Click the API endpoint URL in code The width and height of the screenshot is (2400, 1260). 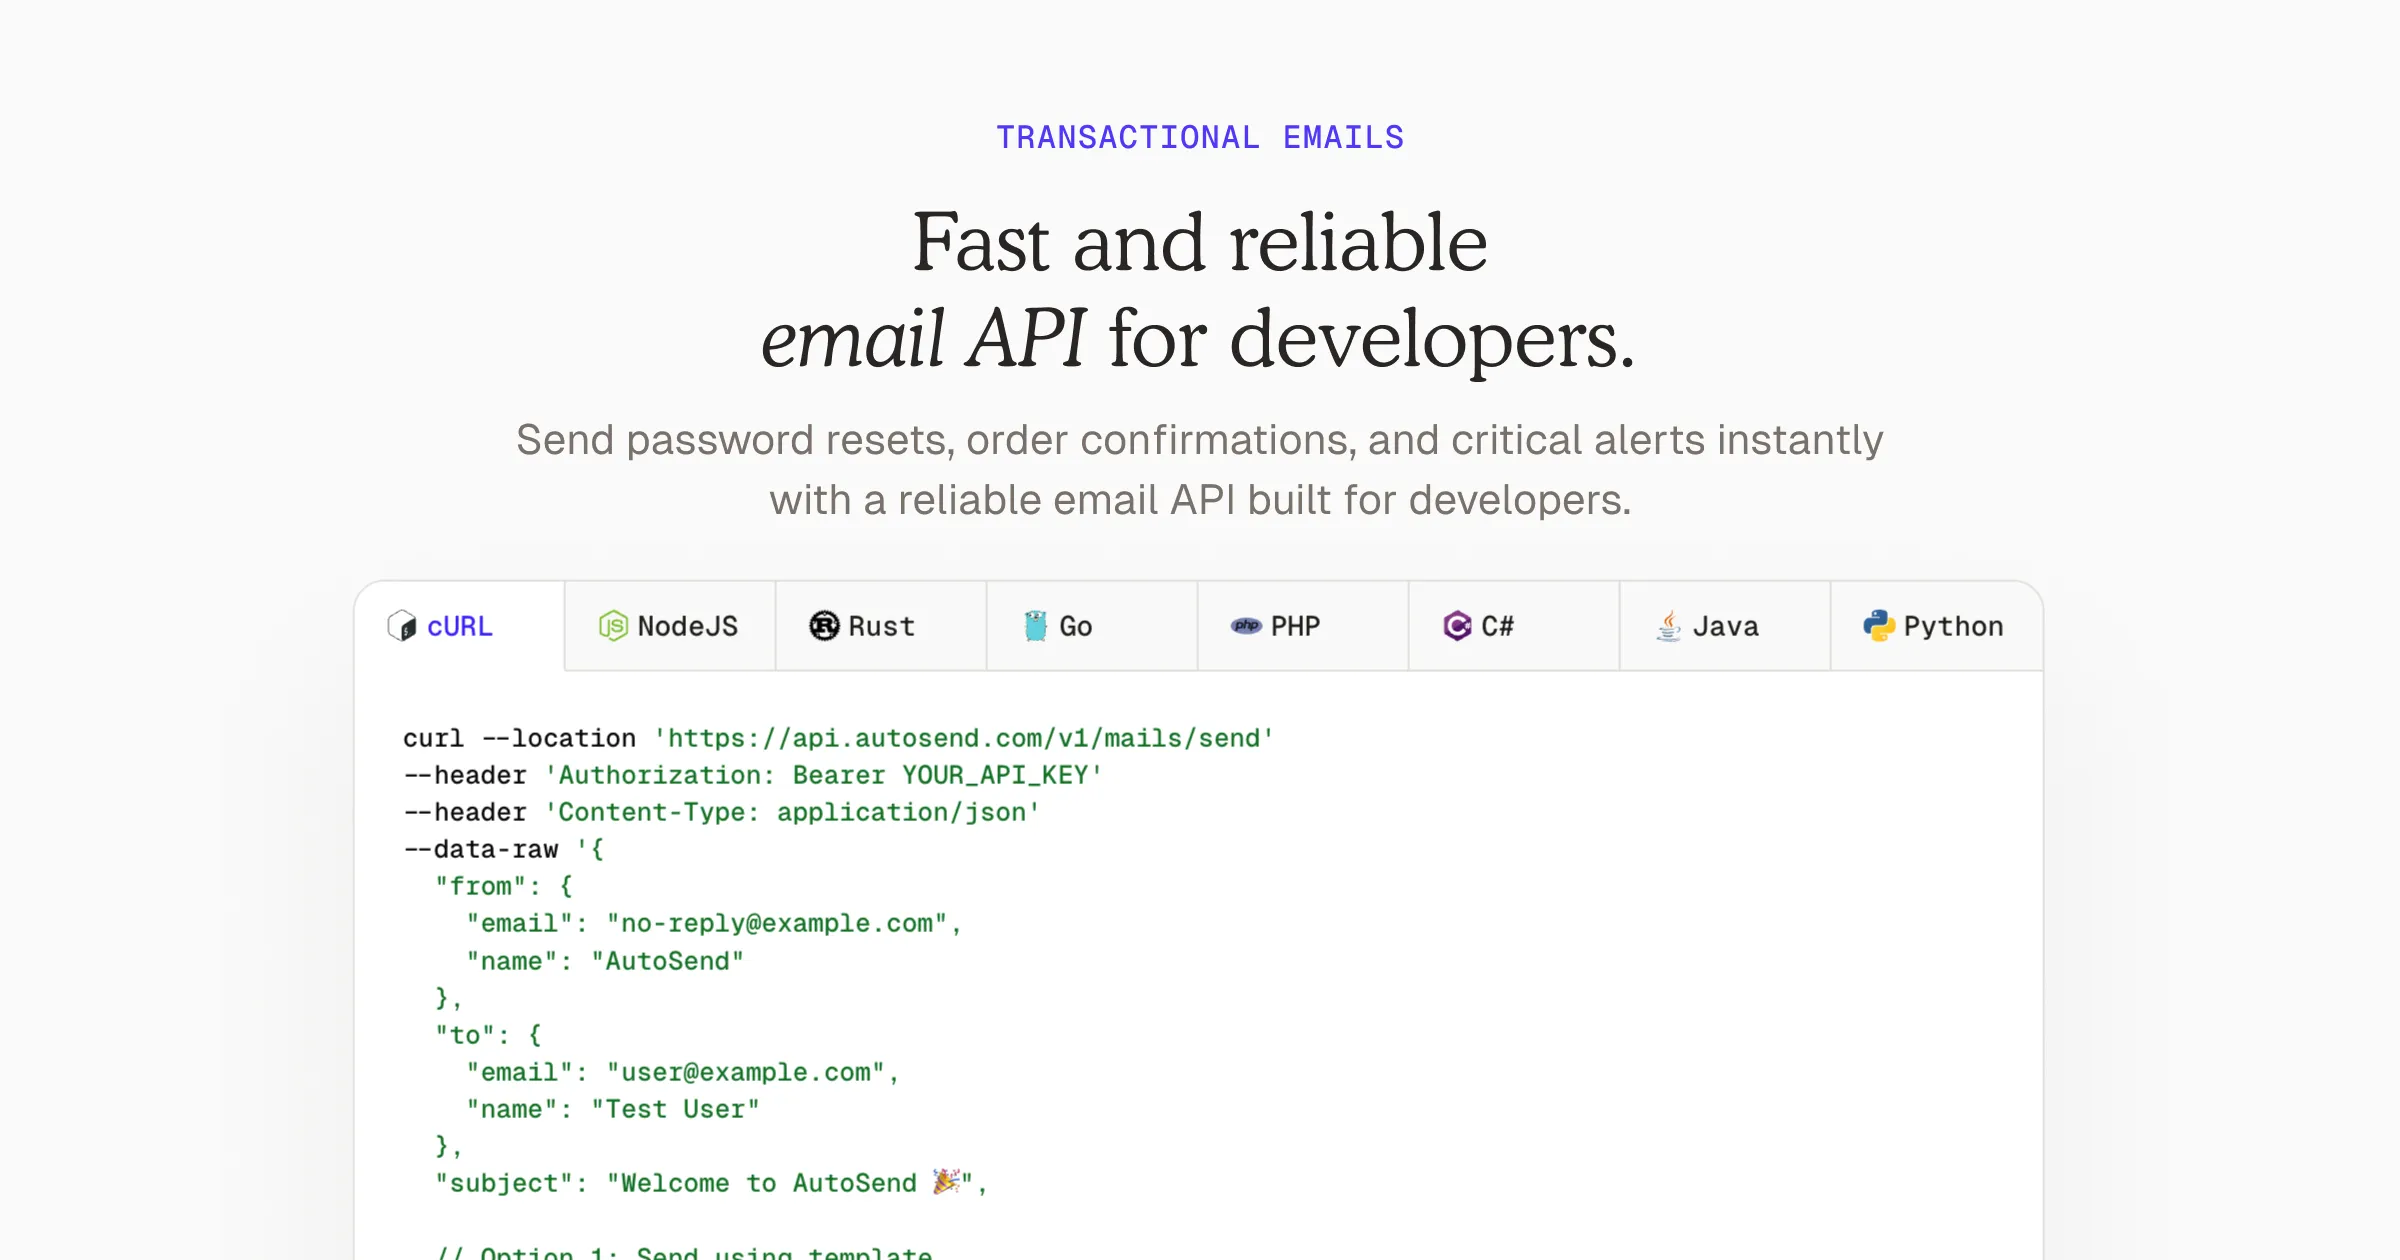pyautogui.click(x=964, y=738)
